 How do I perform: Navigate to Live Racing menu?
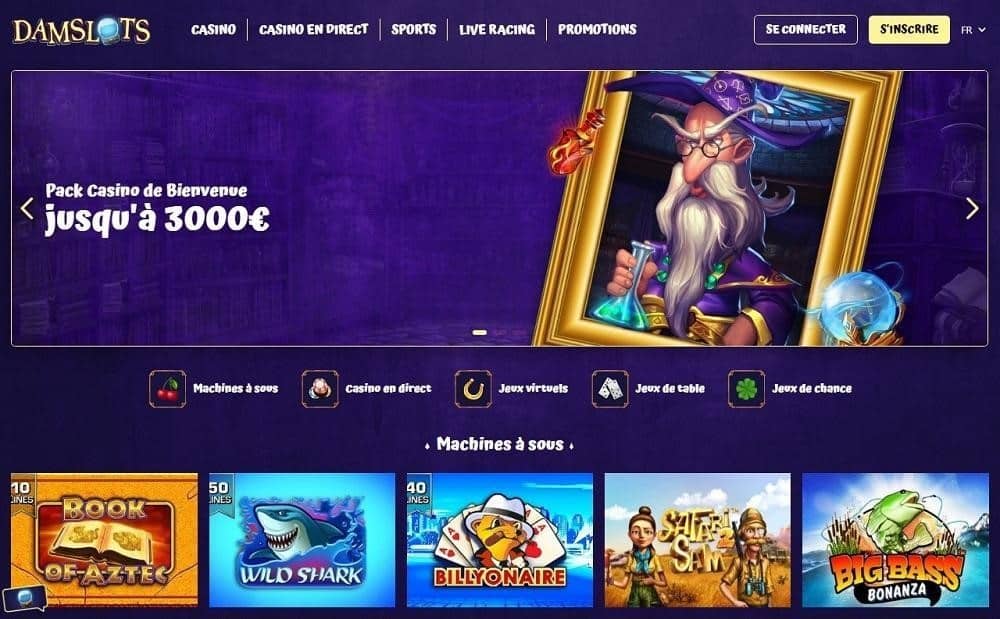point(497,29)
